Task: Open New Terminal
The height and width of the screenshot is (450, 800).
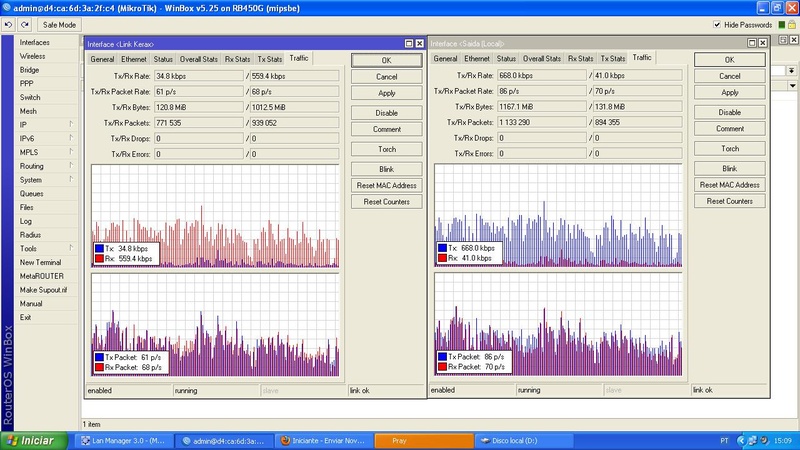Action: [x=40, y=262]
